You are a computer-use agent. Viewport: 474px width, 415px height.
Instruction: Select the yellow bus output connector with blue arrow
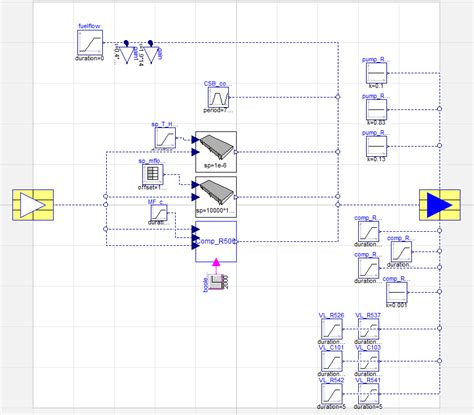[440, 205]
